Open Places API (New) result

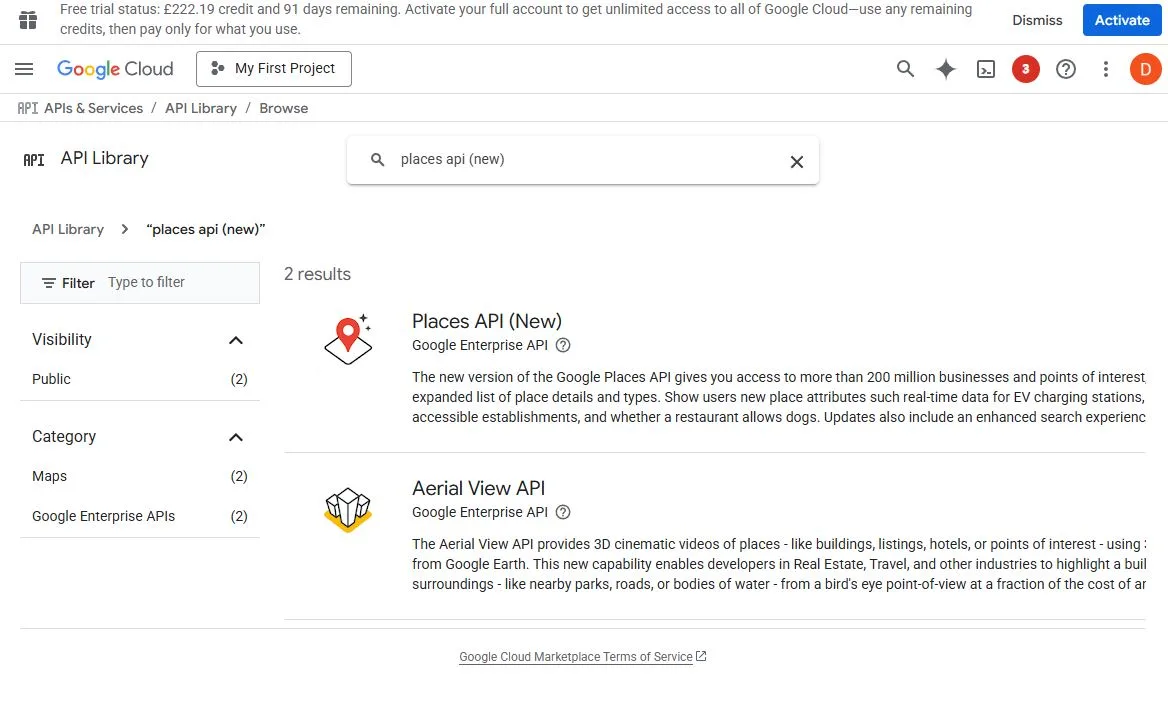487,321
